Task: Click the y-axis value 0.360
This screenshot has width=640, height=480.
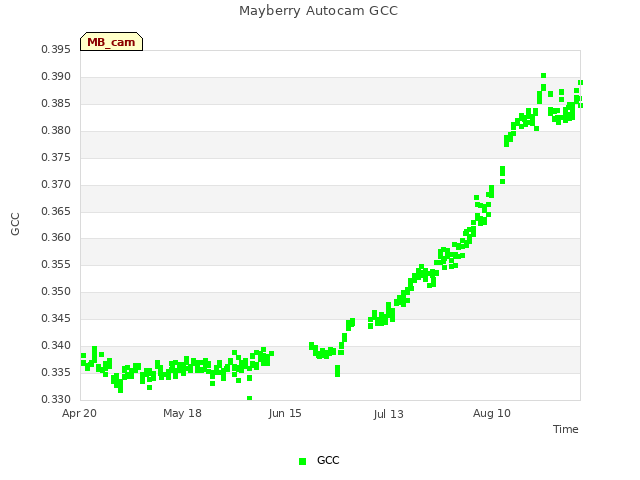Action: coord(56,237)
